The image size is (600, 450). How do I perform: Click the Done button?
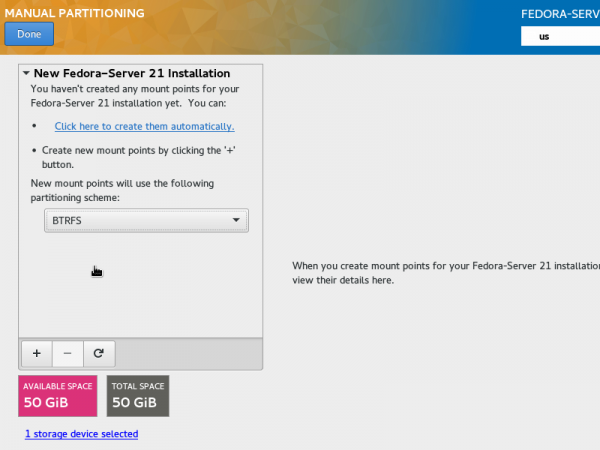pos(29,34)
